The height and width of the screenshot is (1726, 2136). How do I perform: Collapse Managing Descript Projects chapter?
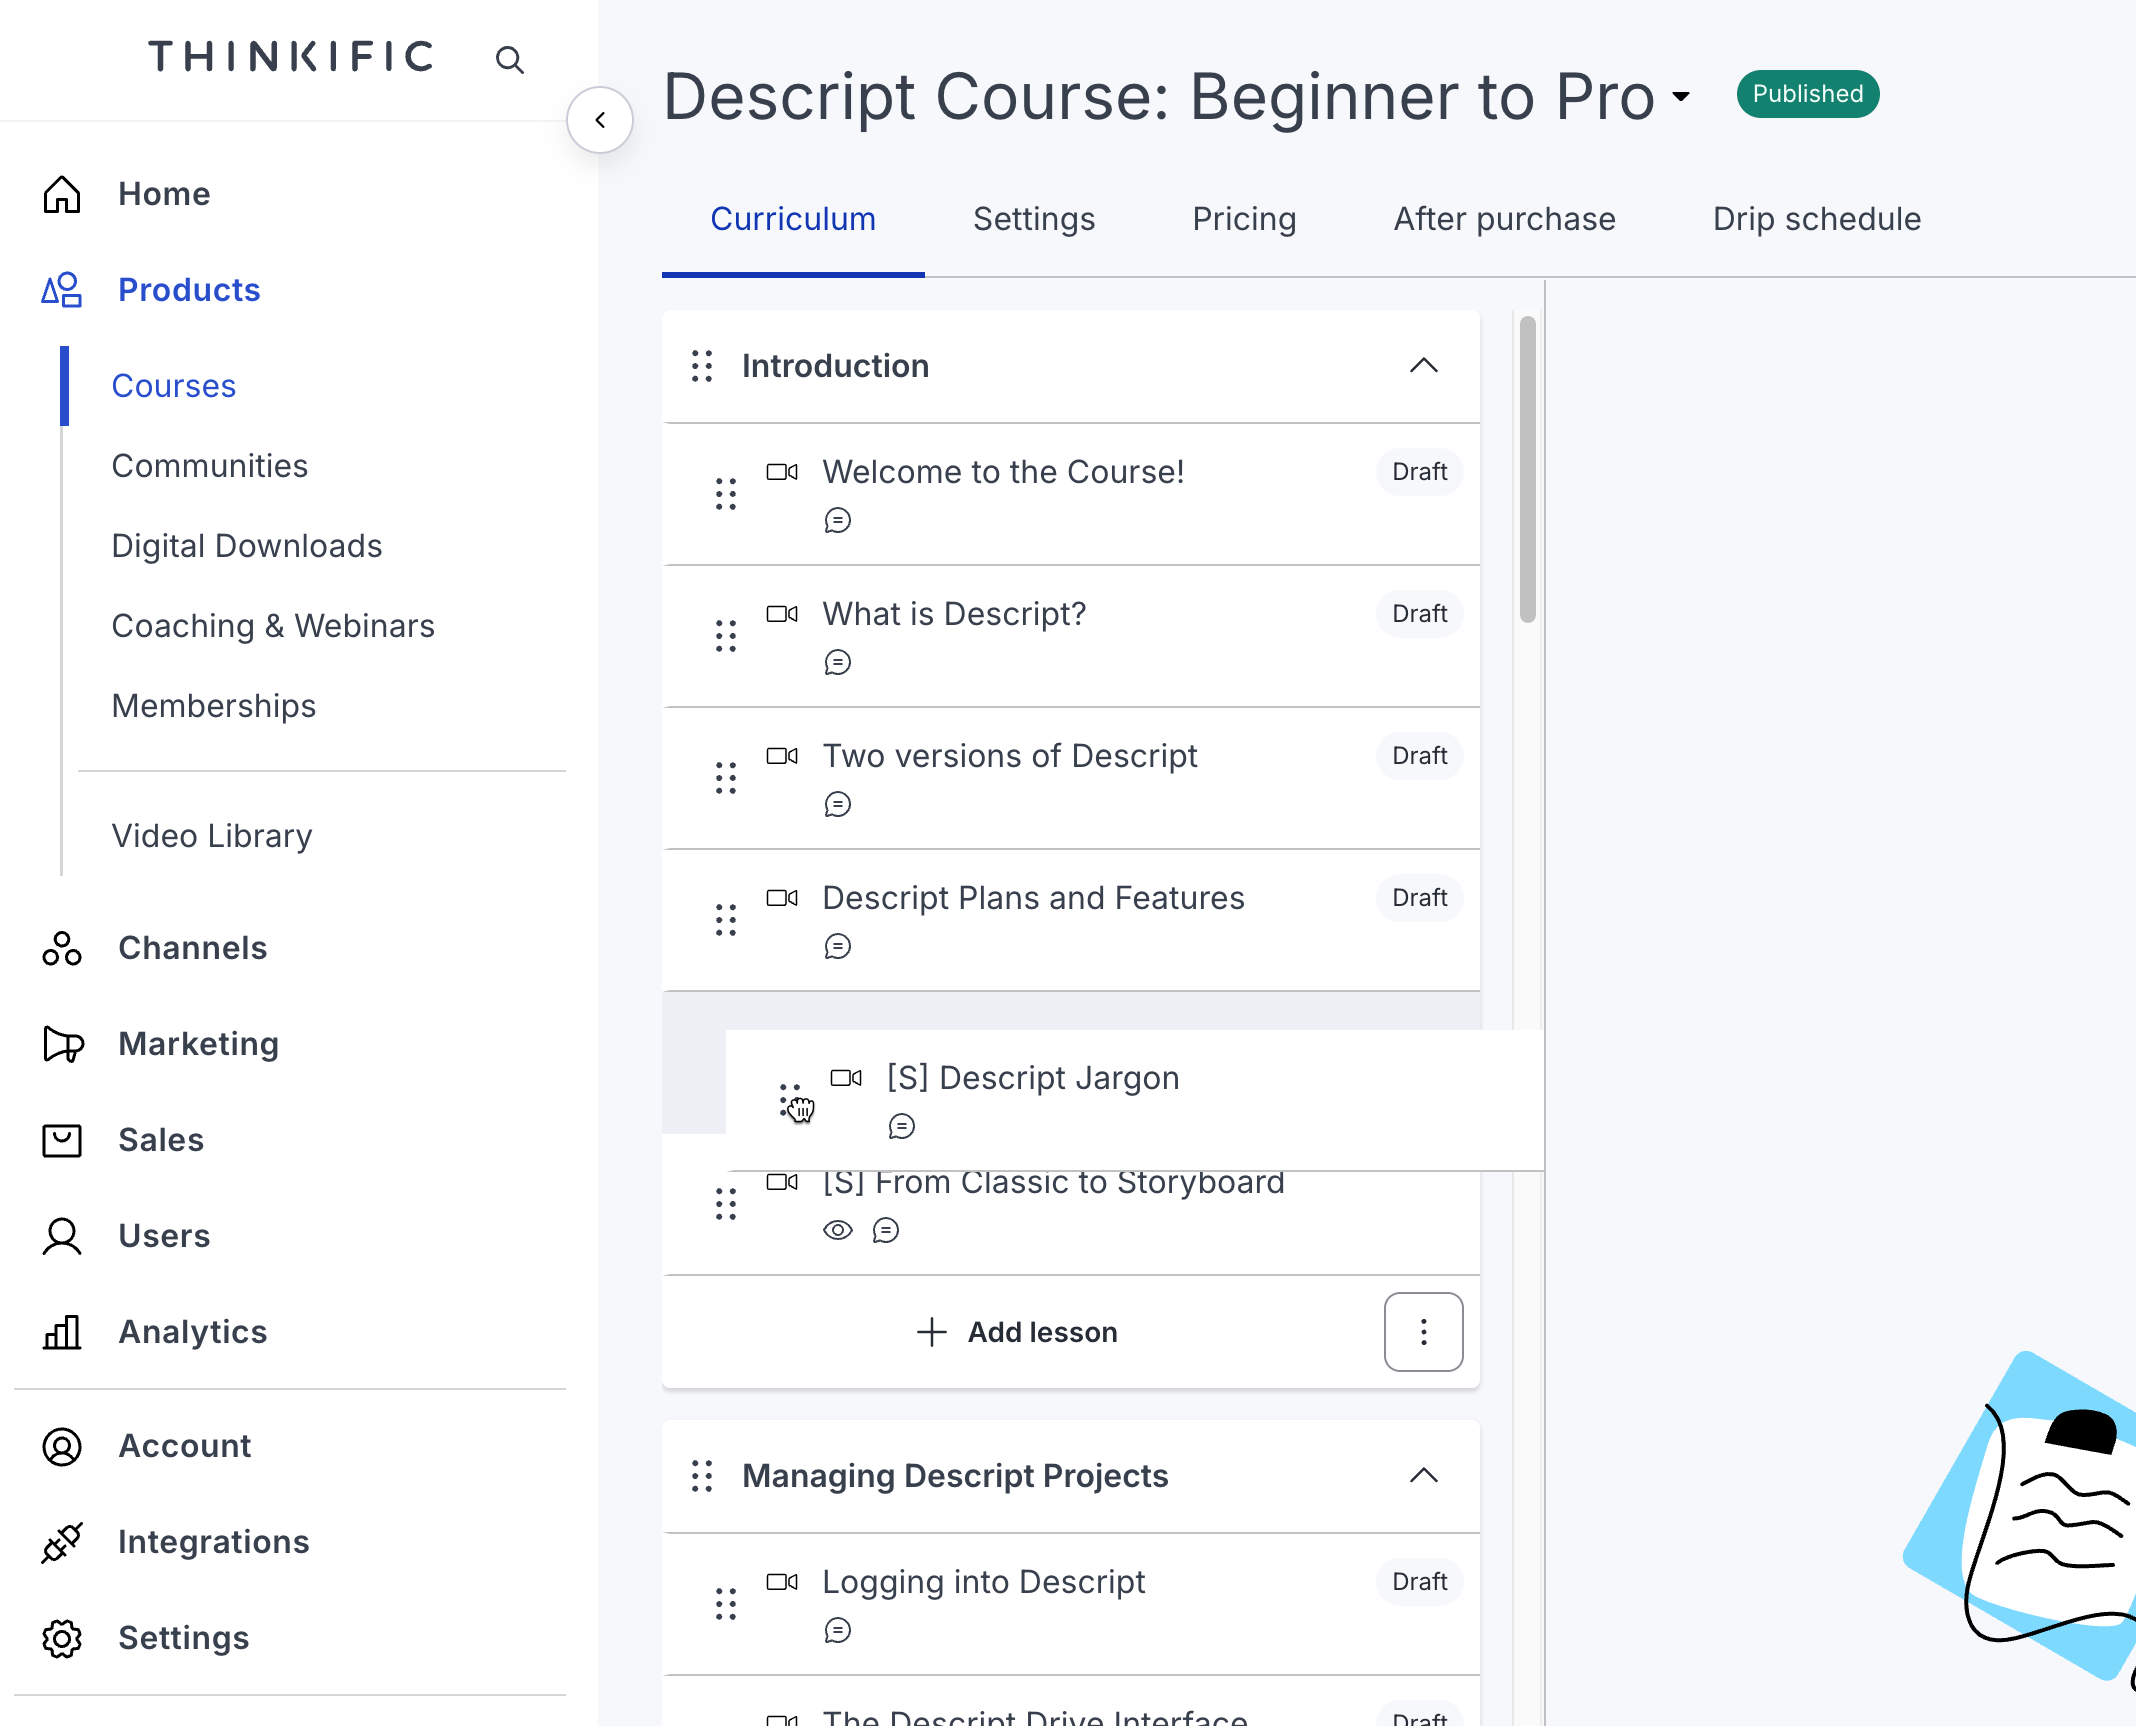pos(1423,1476)
